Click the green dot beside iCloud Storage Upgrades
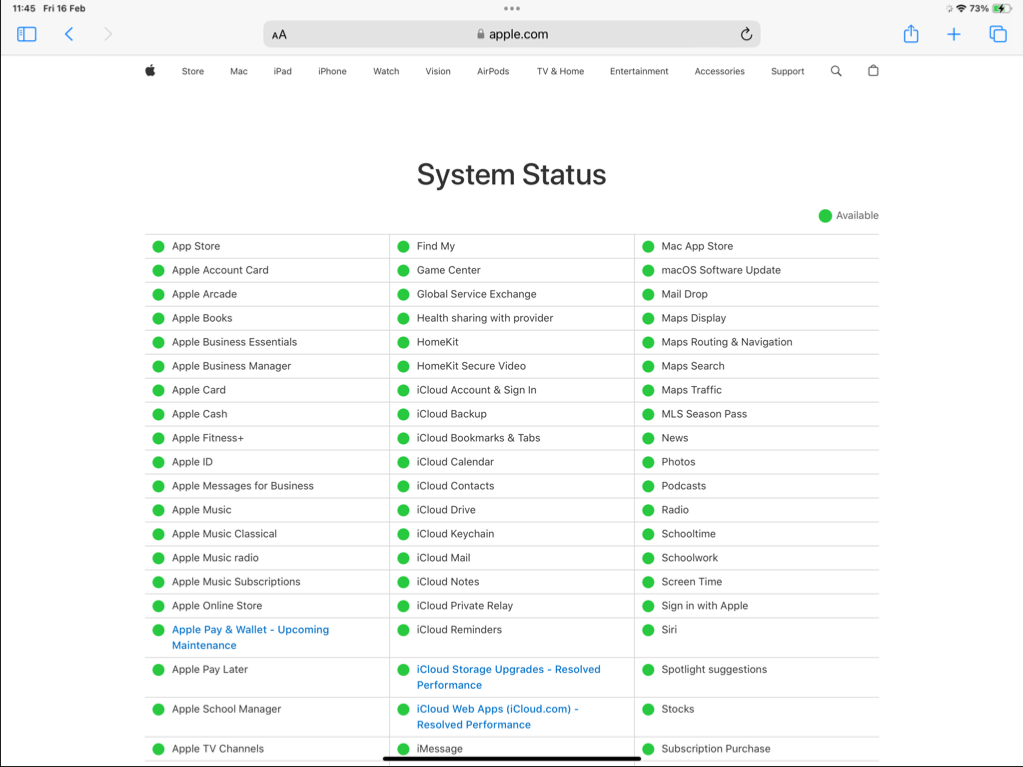Screen dimensions: 1023x767 click(x=403, y=670)
